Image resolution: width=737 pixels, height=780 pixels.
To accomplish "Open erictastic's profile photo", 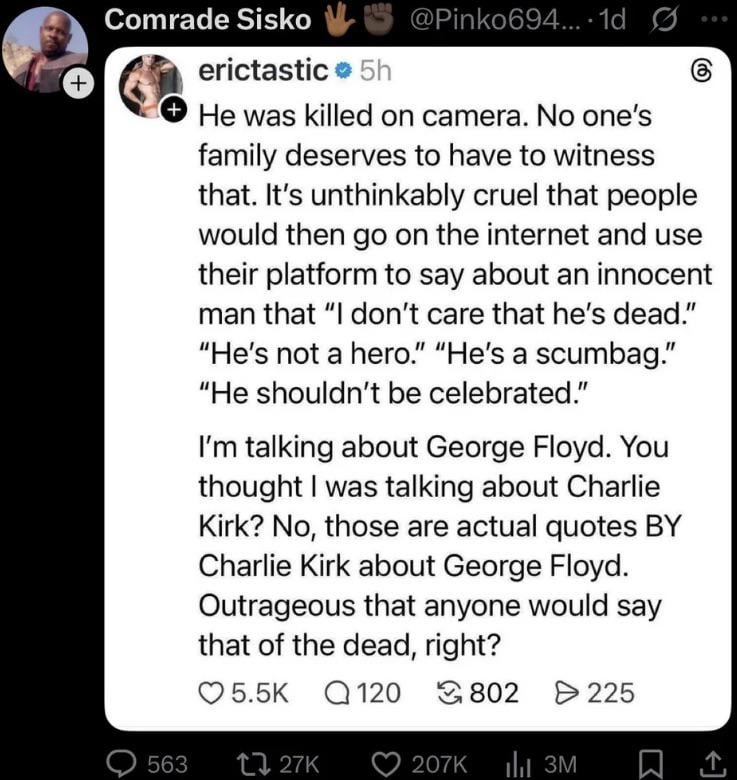I will [x=149, y=86].
